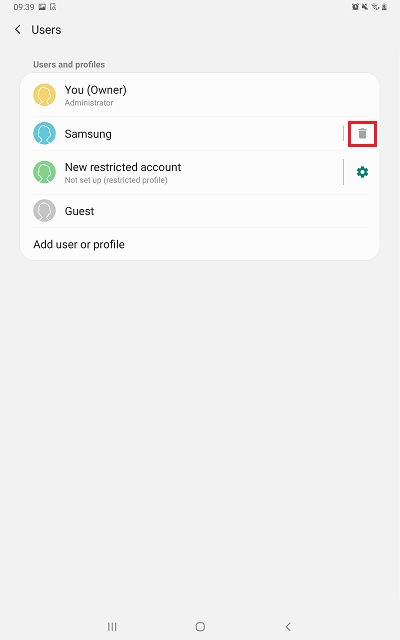Tap the green restricted account avatar
This screenshot has width=400, height=640.
tap(44, 172)
